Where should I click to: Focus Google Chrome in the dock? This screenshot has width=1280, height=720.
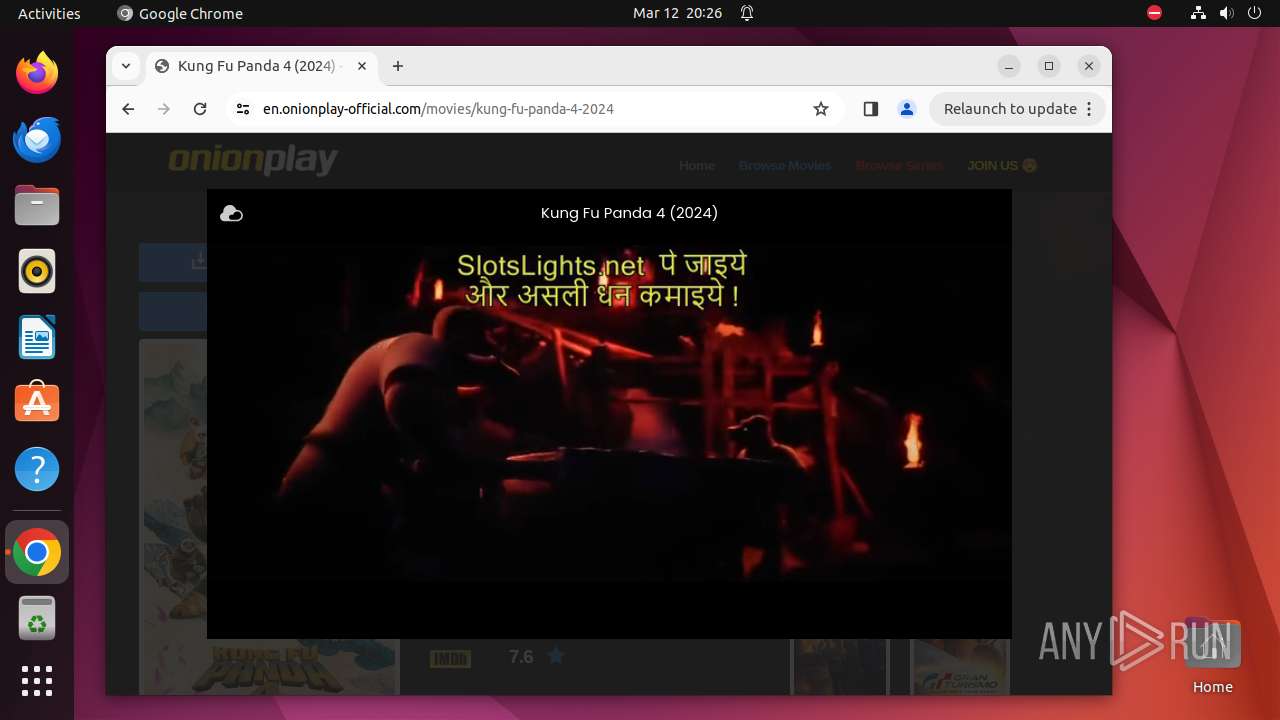point(37,552)
